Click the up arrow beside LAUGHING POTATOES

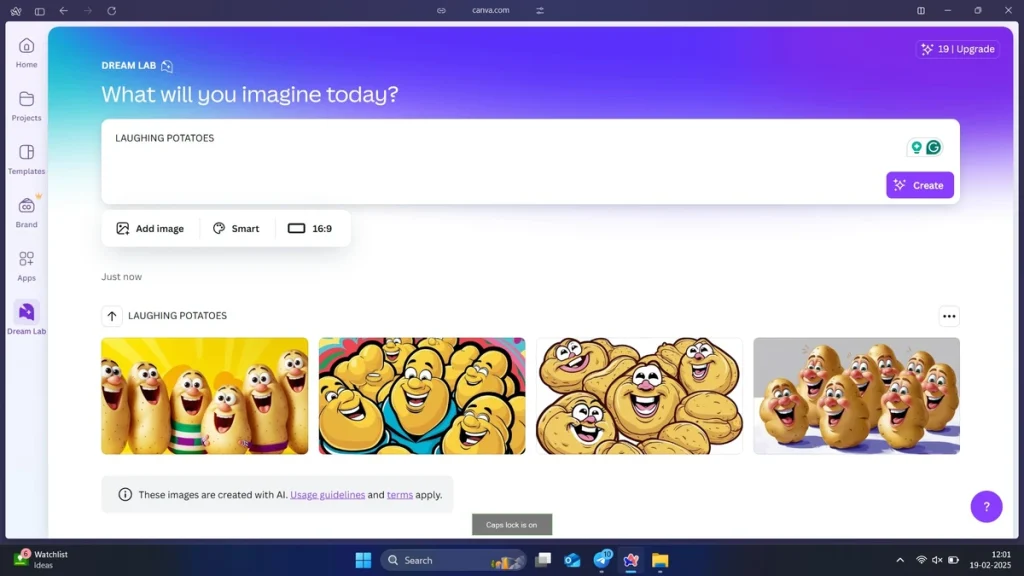112,316
